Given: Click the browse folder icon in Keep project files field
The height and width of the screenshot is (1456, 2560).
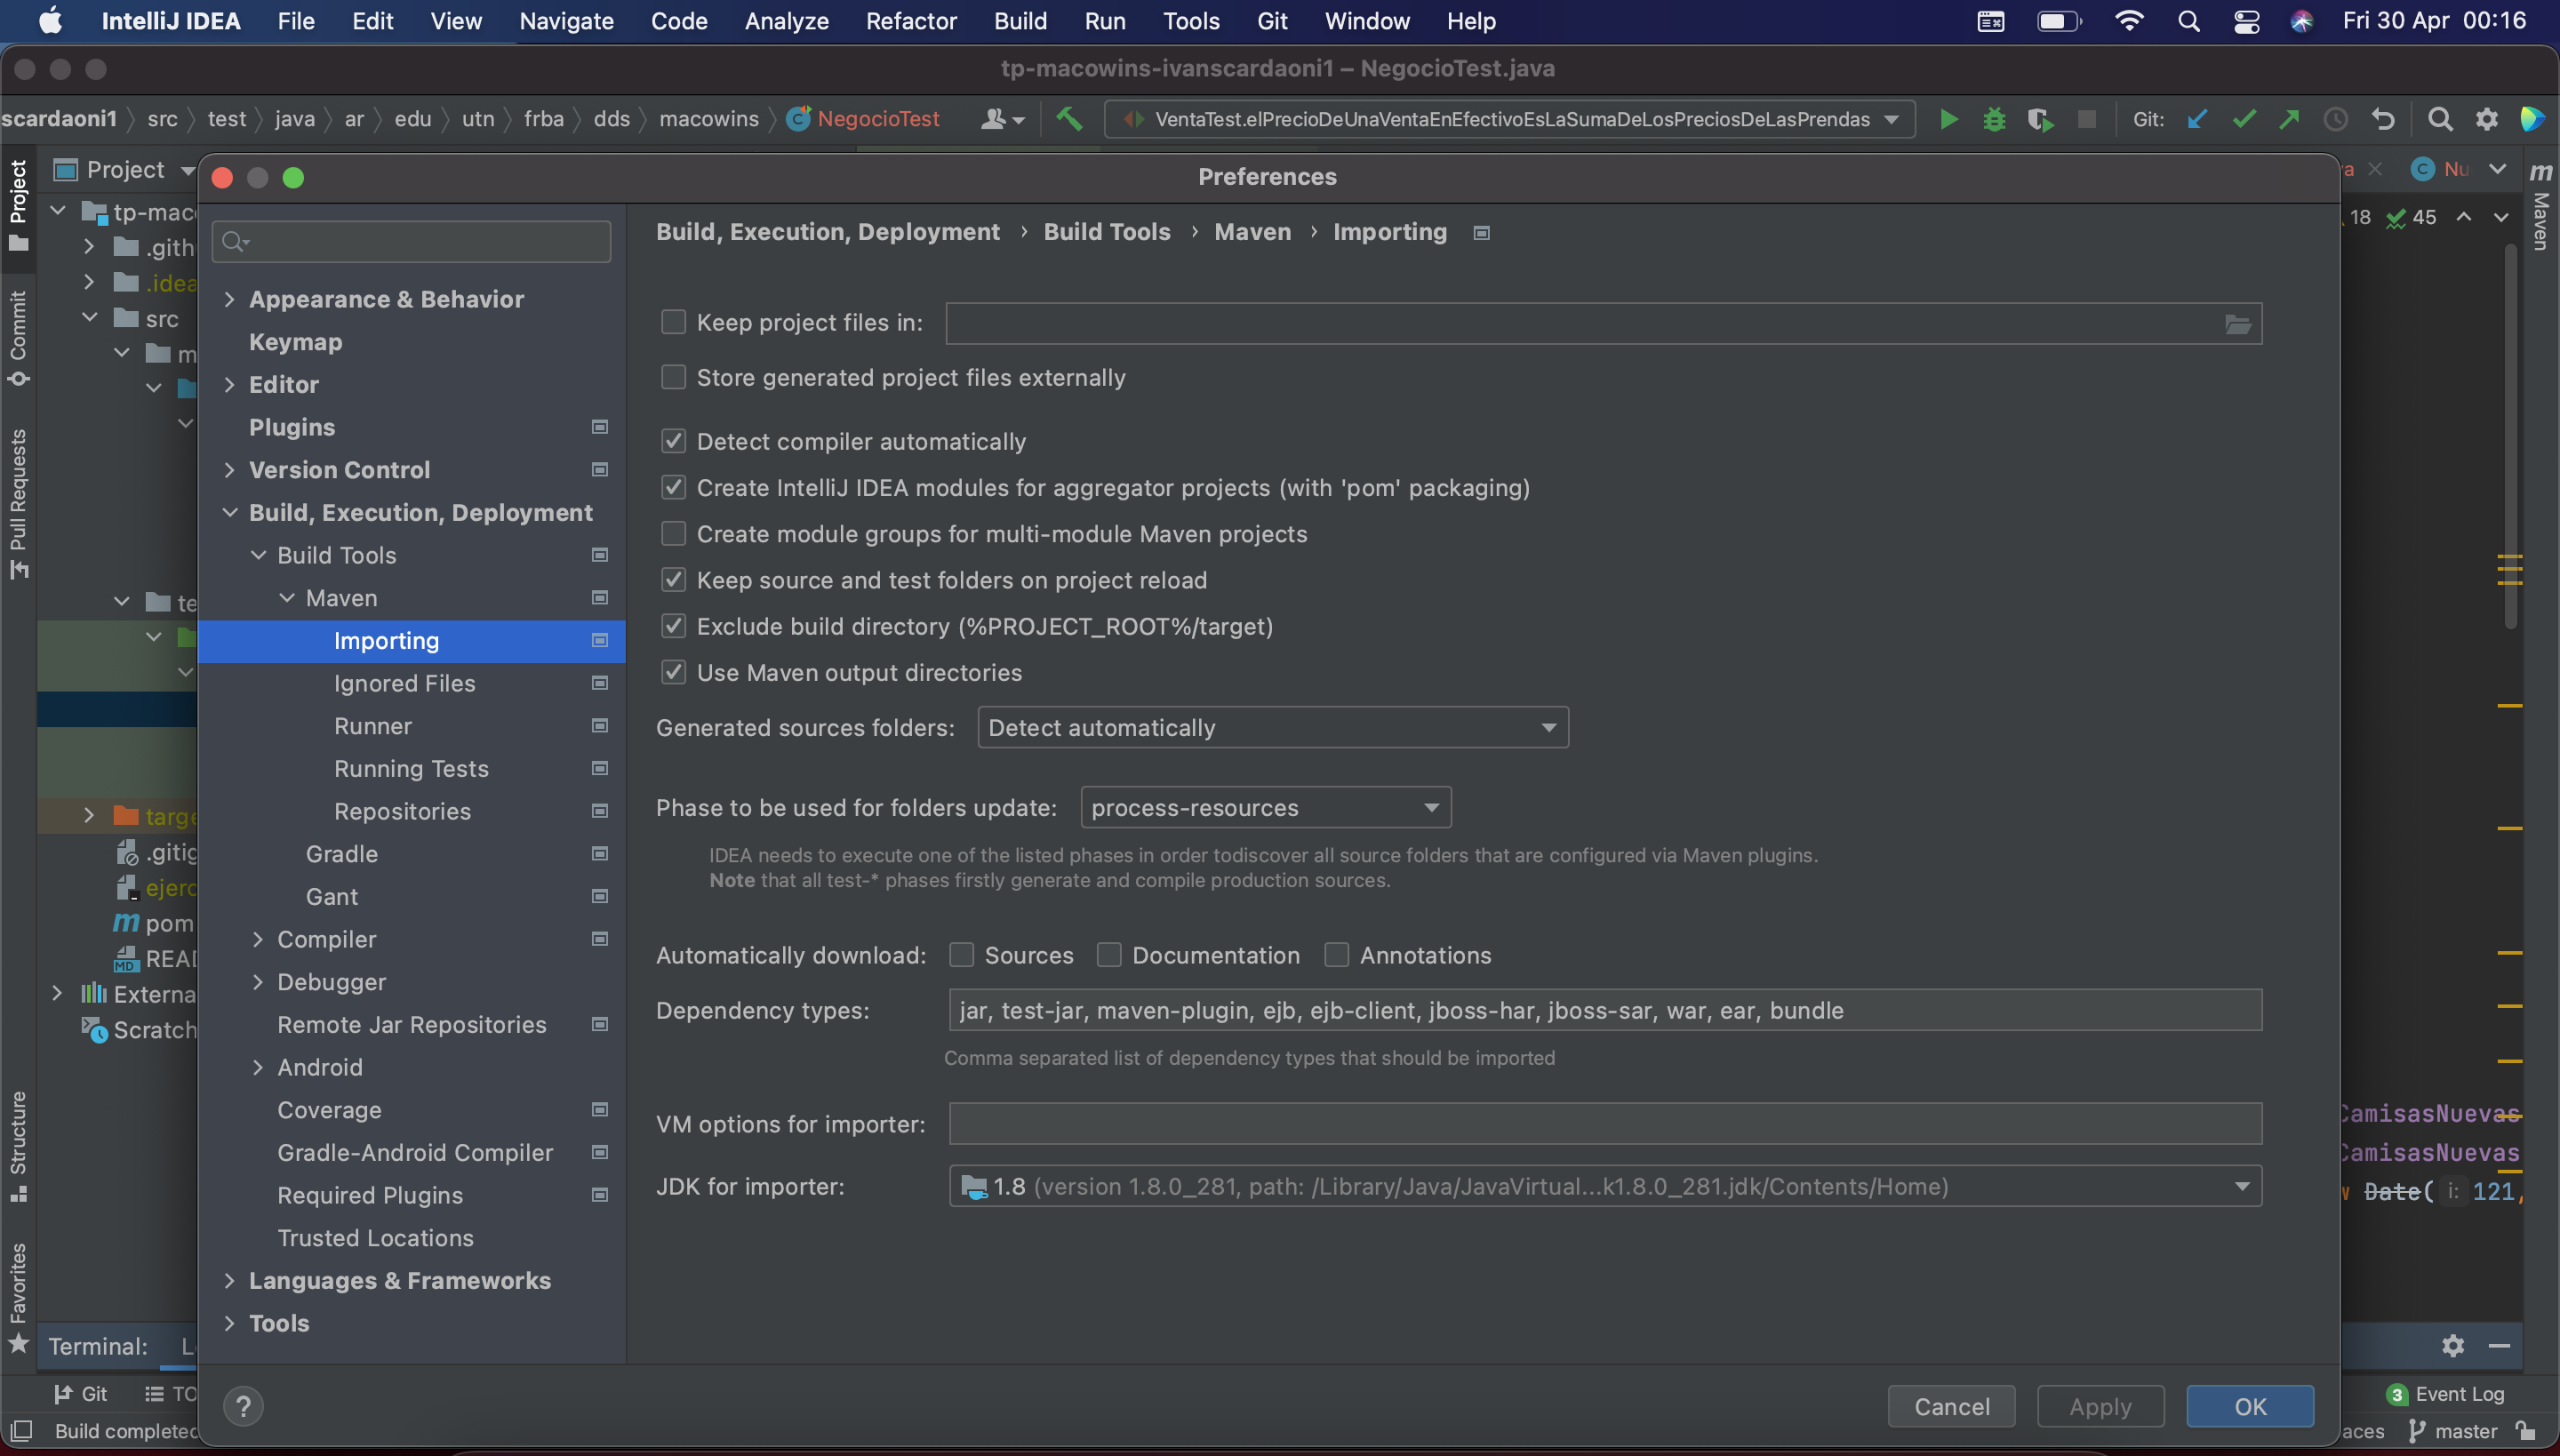Looking at the screenshot, I should (x=2237, y=324).
